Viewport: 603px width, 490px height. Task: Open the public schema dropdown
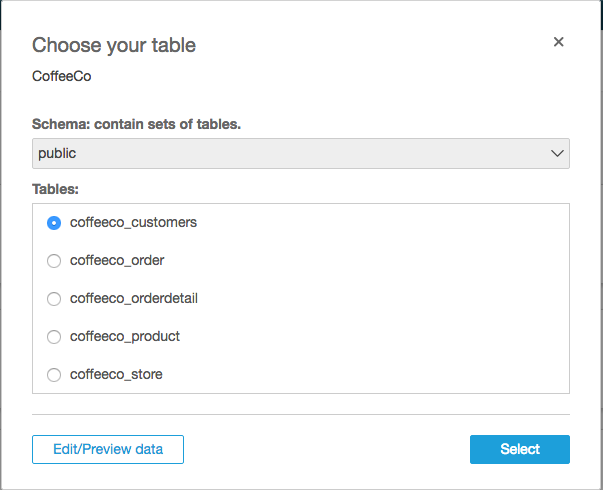300,153
